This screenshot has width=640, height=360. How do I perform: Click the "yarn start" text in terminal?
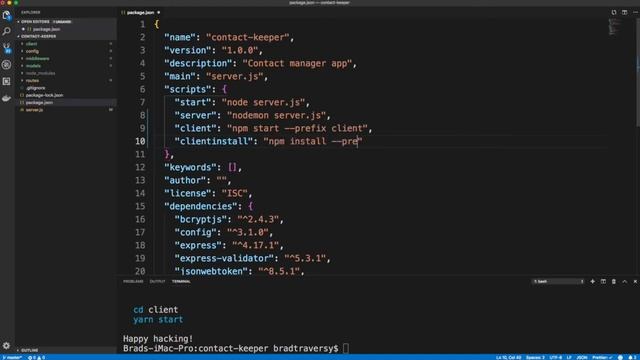click(158, 320)
